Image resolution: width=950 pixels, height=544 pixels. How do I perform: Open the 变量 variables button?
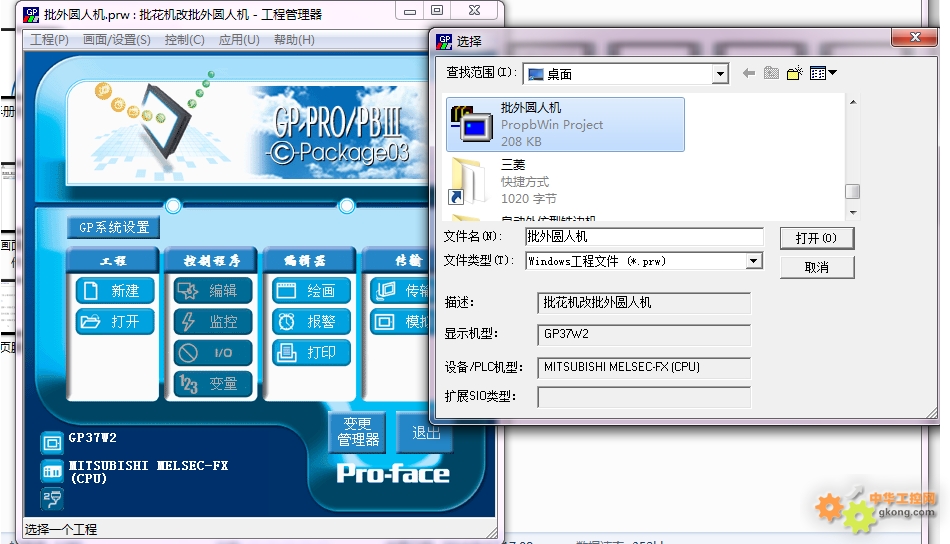(213, 383)
